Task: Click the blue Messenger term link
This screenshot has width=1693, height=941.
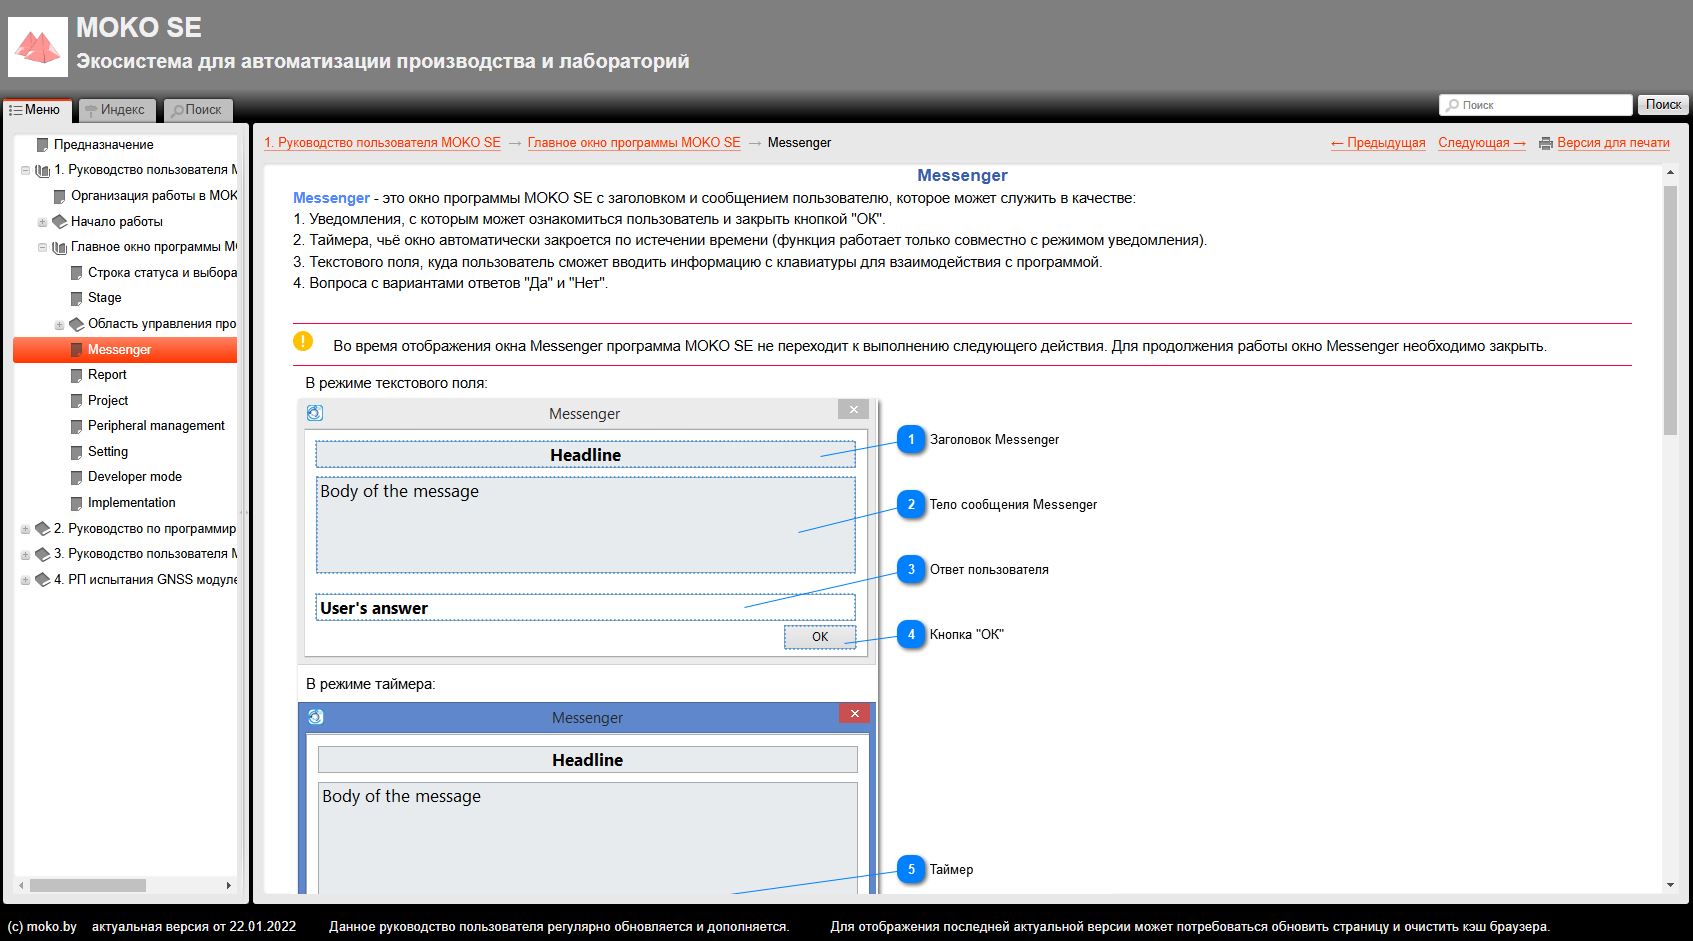Action: (x=331, y=198)
